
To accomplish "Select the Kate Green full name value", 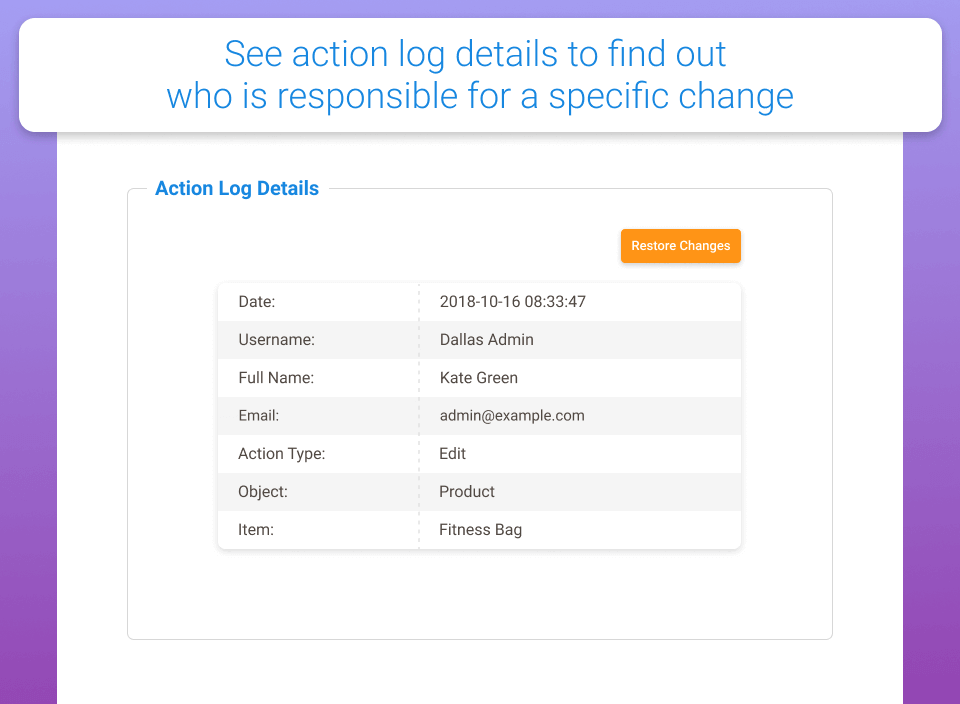I will (x=478, y=377).
